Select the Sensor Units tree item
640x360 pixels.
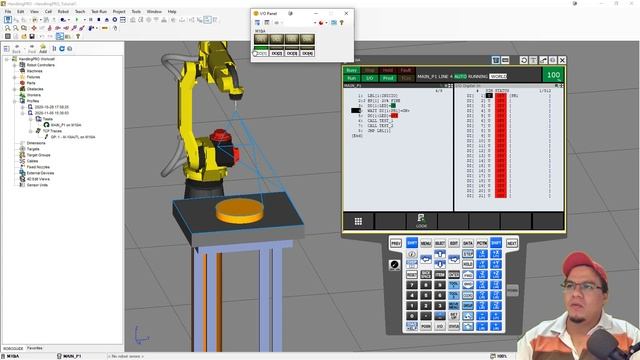coord(37,185)
